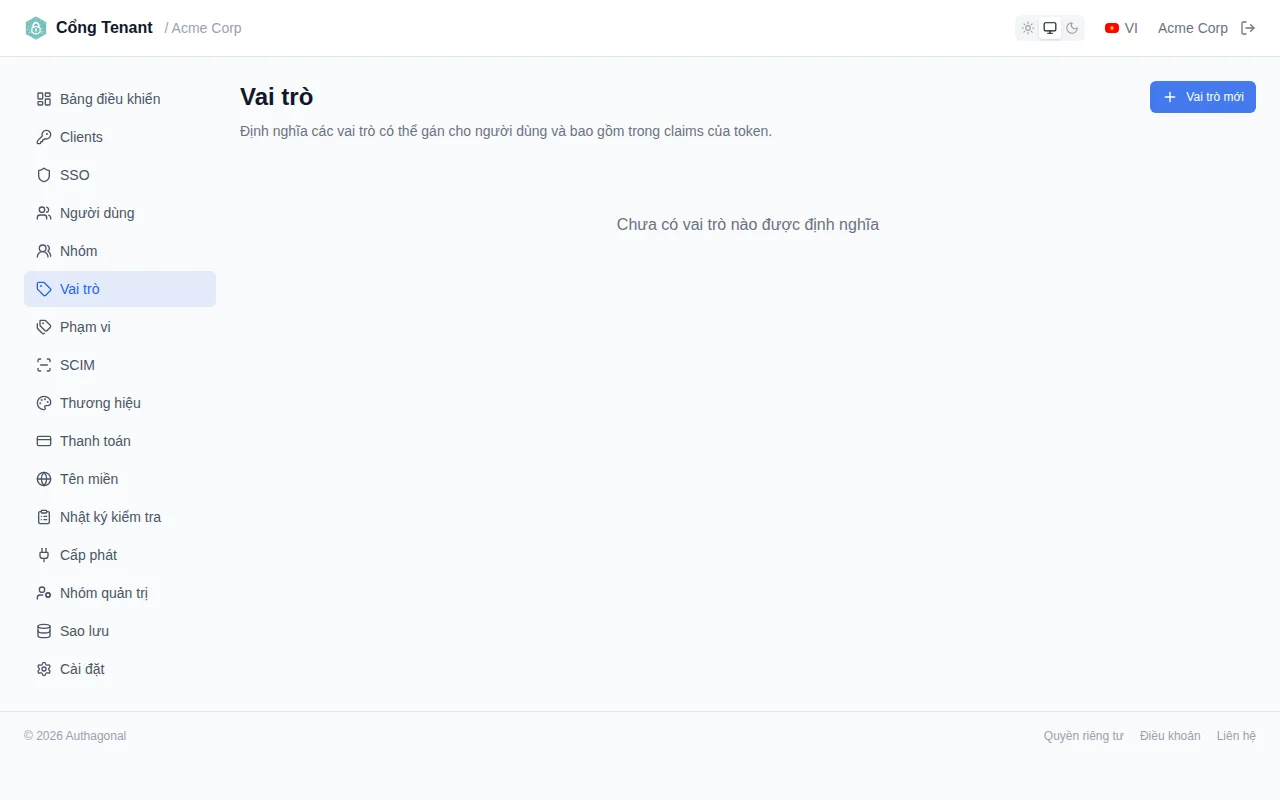Screen dimensions: 1280x800
Task: Open the VI language selector
Action: (x=1121, y=28)
